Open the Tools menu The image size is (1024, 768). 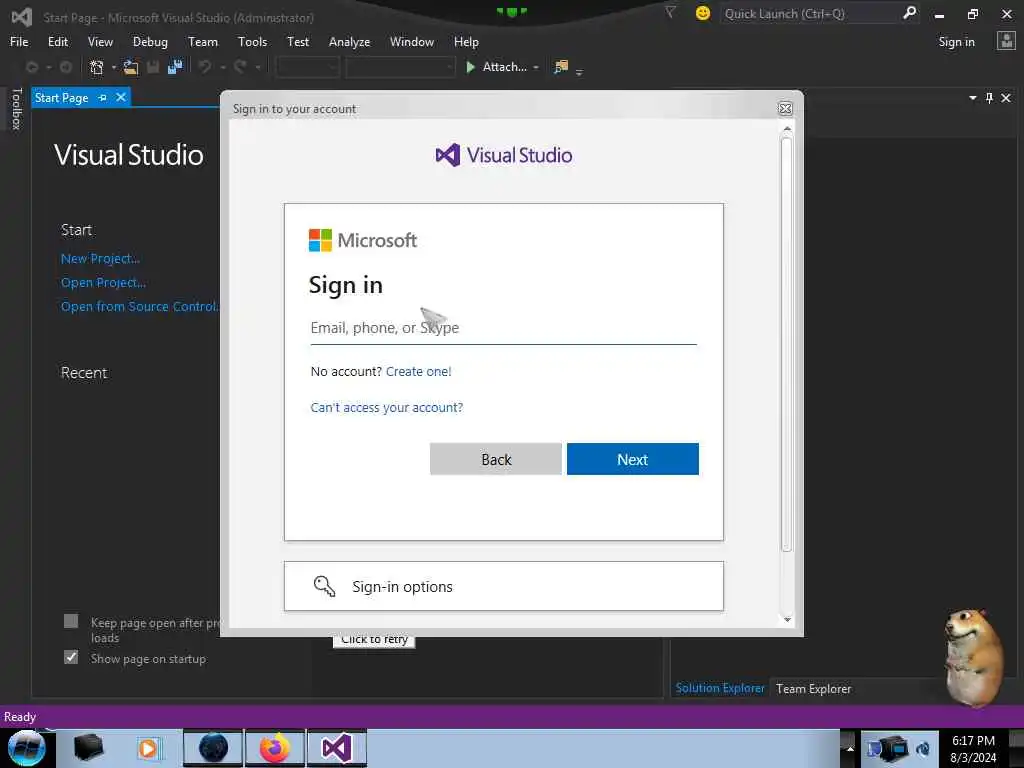(252, 42)
